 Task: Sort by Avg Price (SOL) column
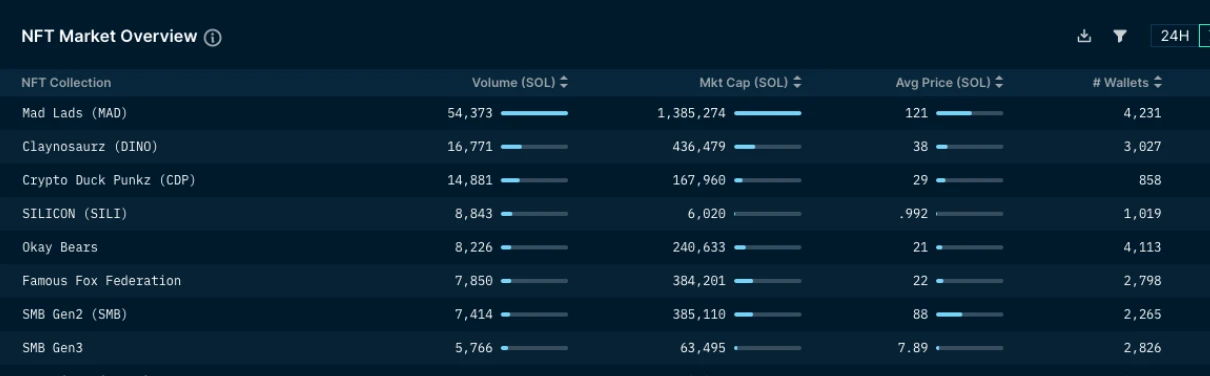pos(949,83)
